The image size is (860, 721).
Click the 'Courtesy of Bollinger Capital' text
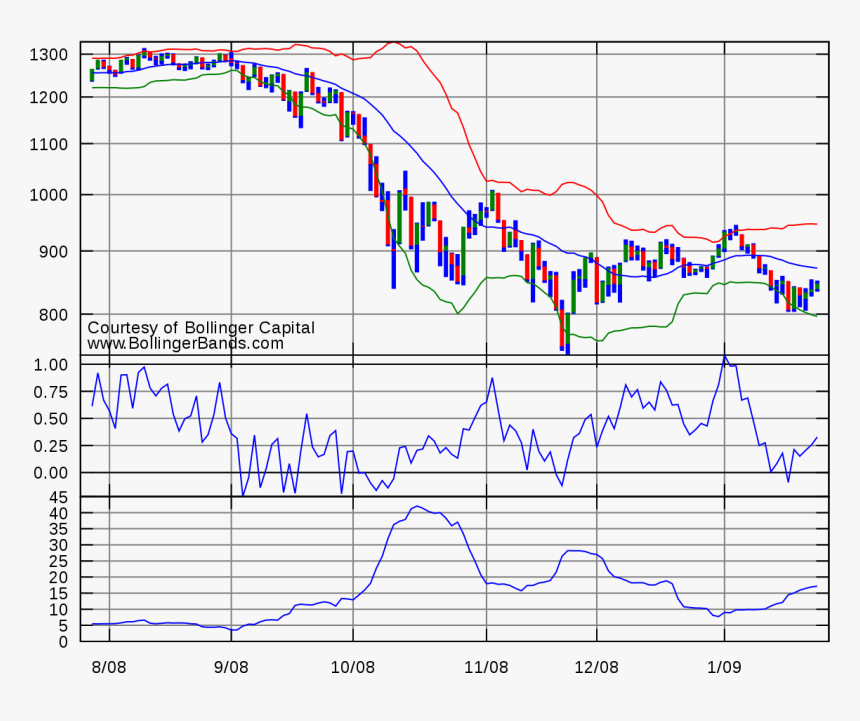pyautogui.click(x=201, y=328)
